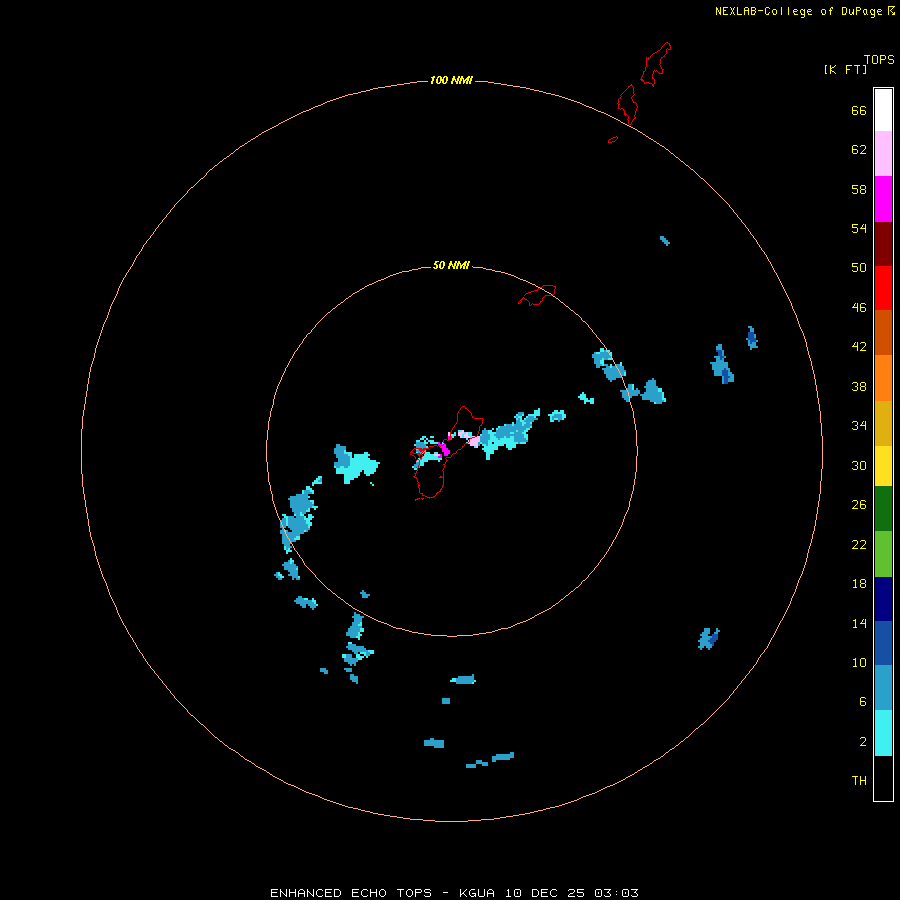Screen dimensions: 900x900
Task: Click the dark red 54 kft swatch
Action: coord(883,243)
